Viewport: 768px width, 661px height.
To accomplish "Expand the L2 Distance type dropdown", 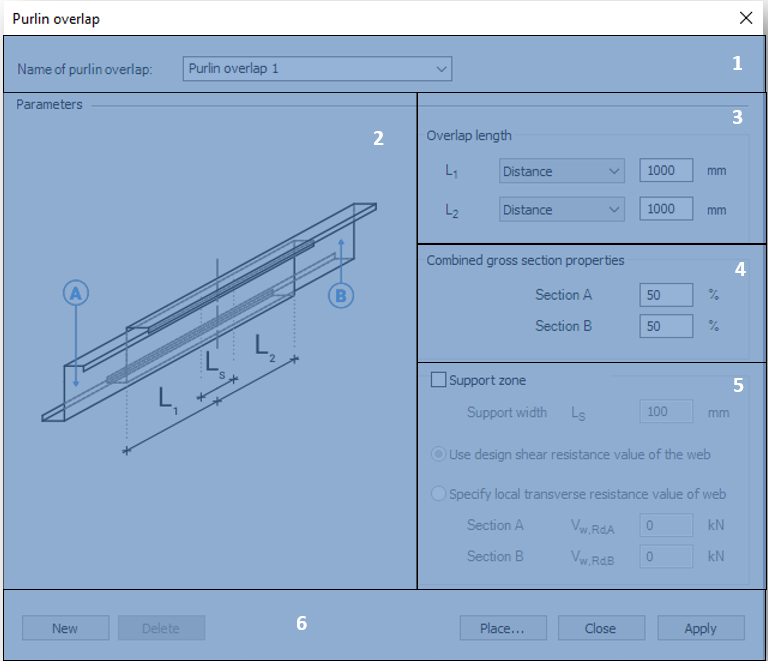I will point(562,210).
